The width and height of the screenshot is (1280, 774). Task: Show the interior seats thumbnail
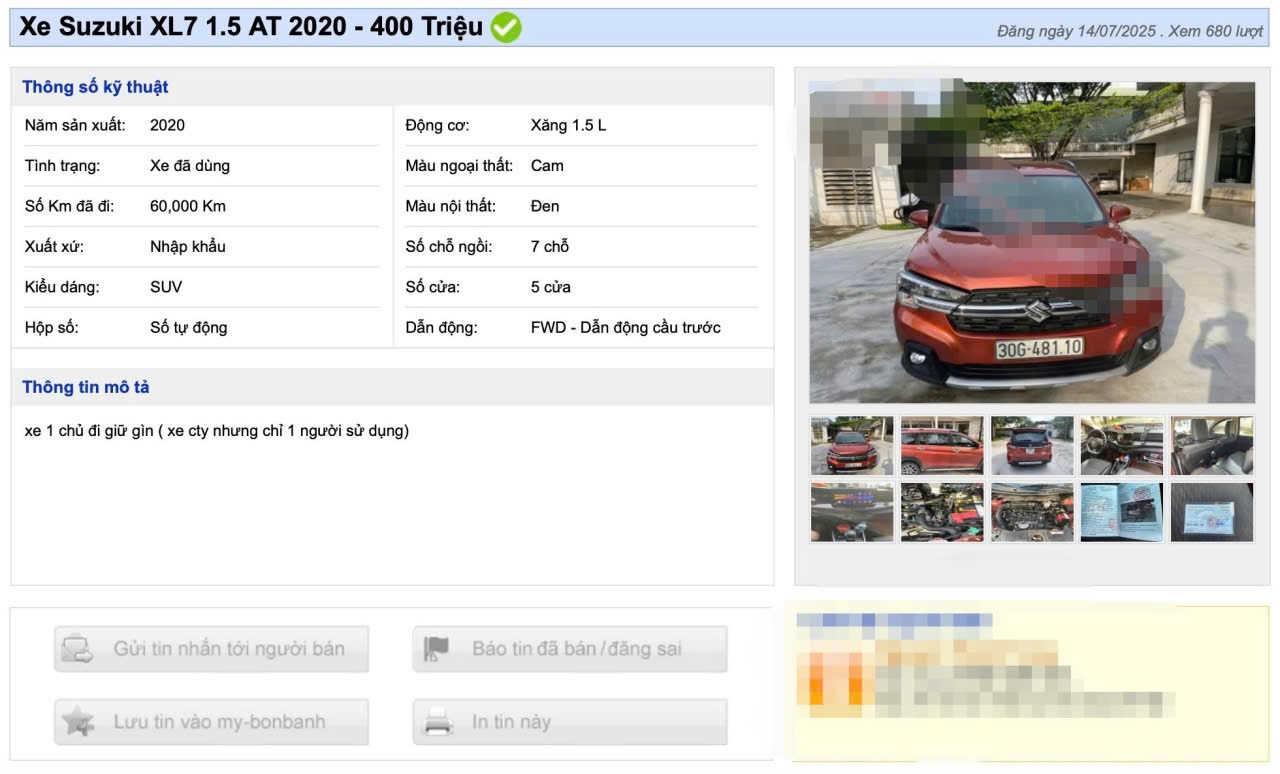(1212, 445)
